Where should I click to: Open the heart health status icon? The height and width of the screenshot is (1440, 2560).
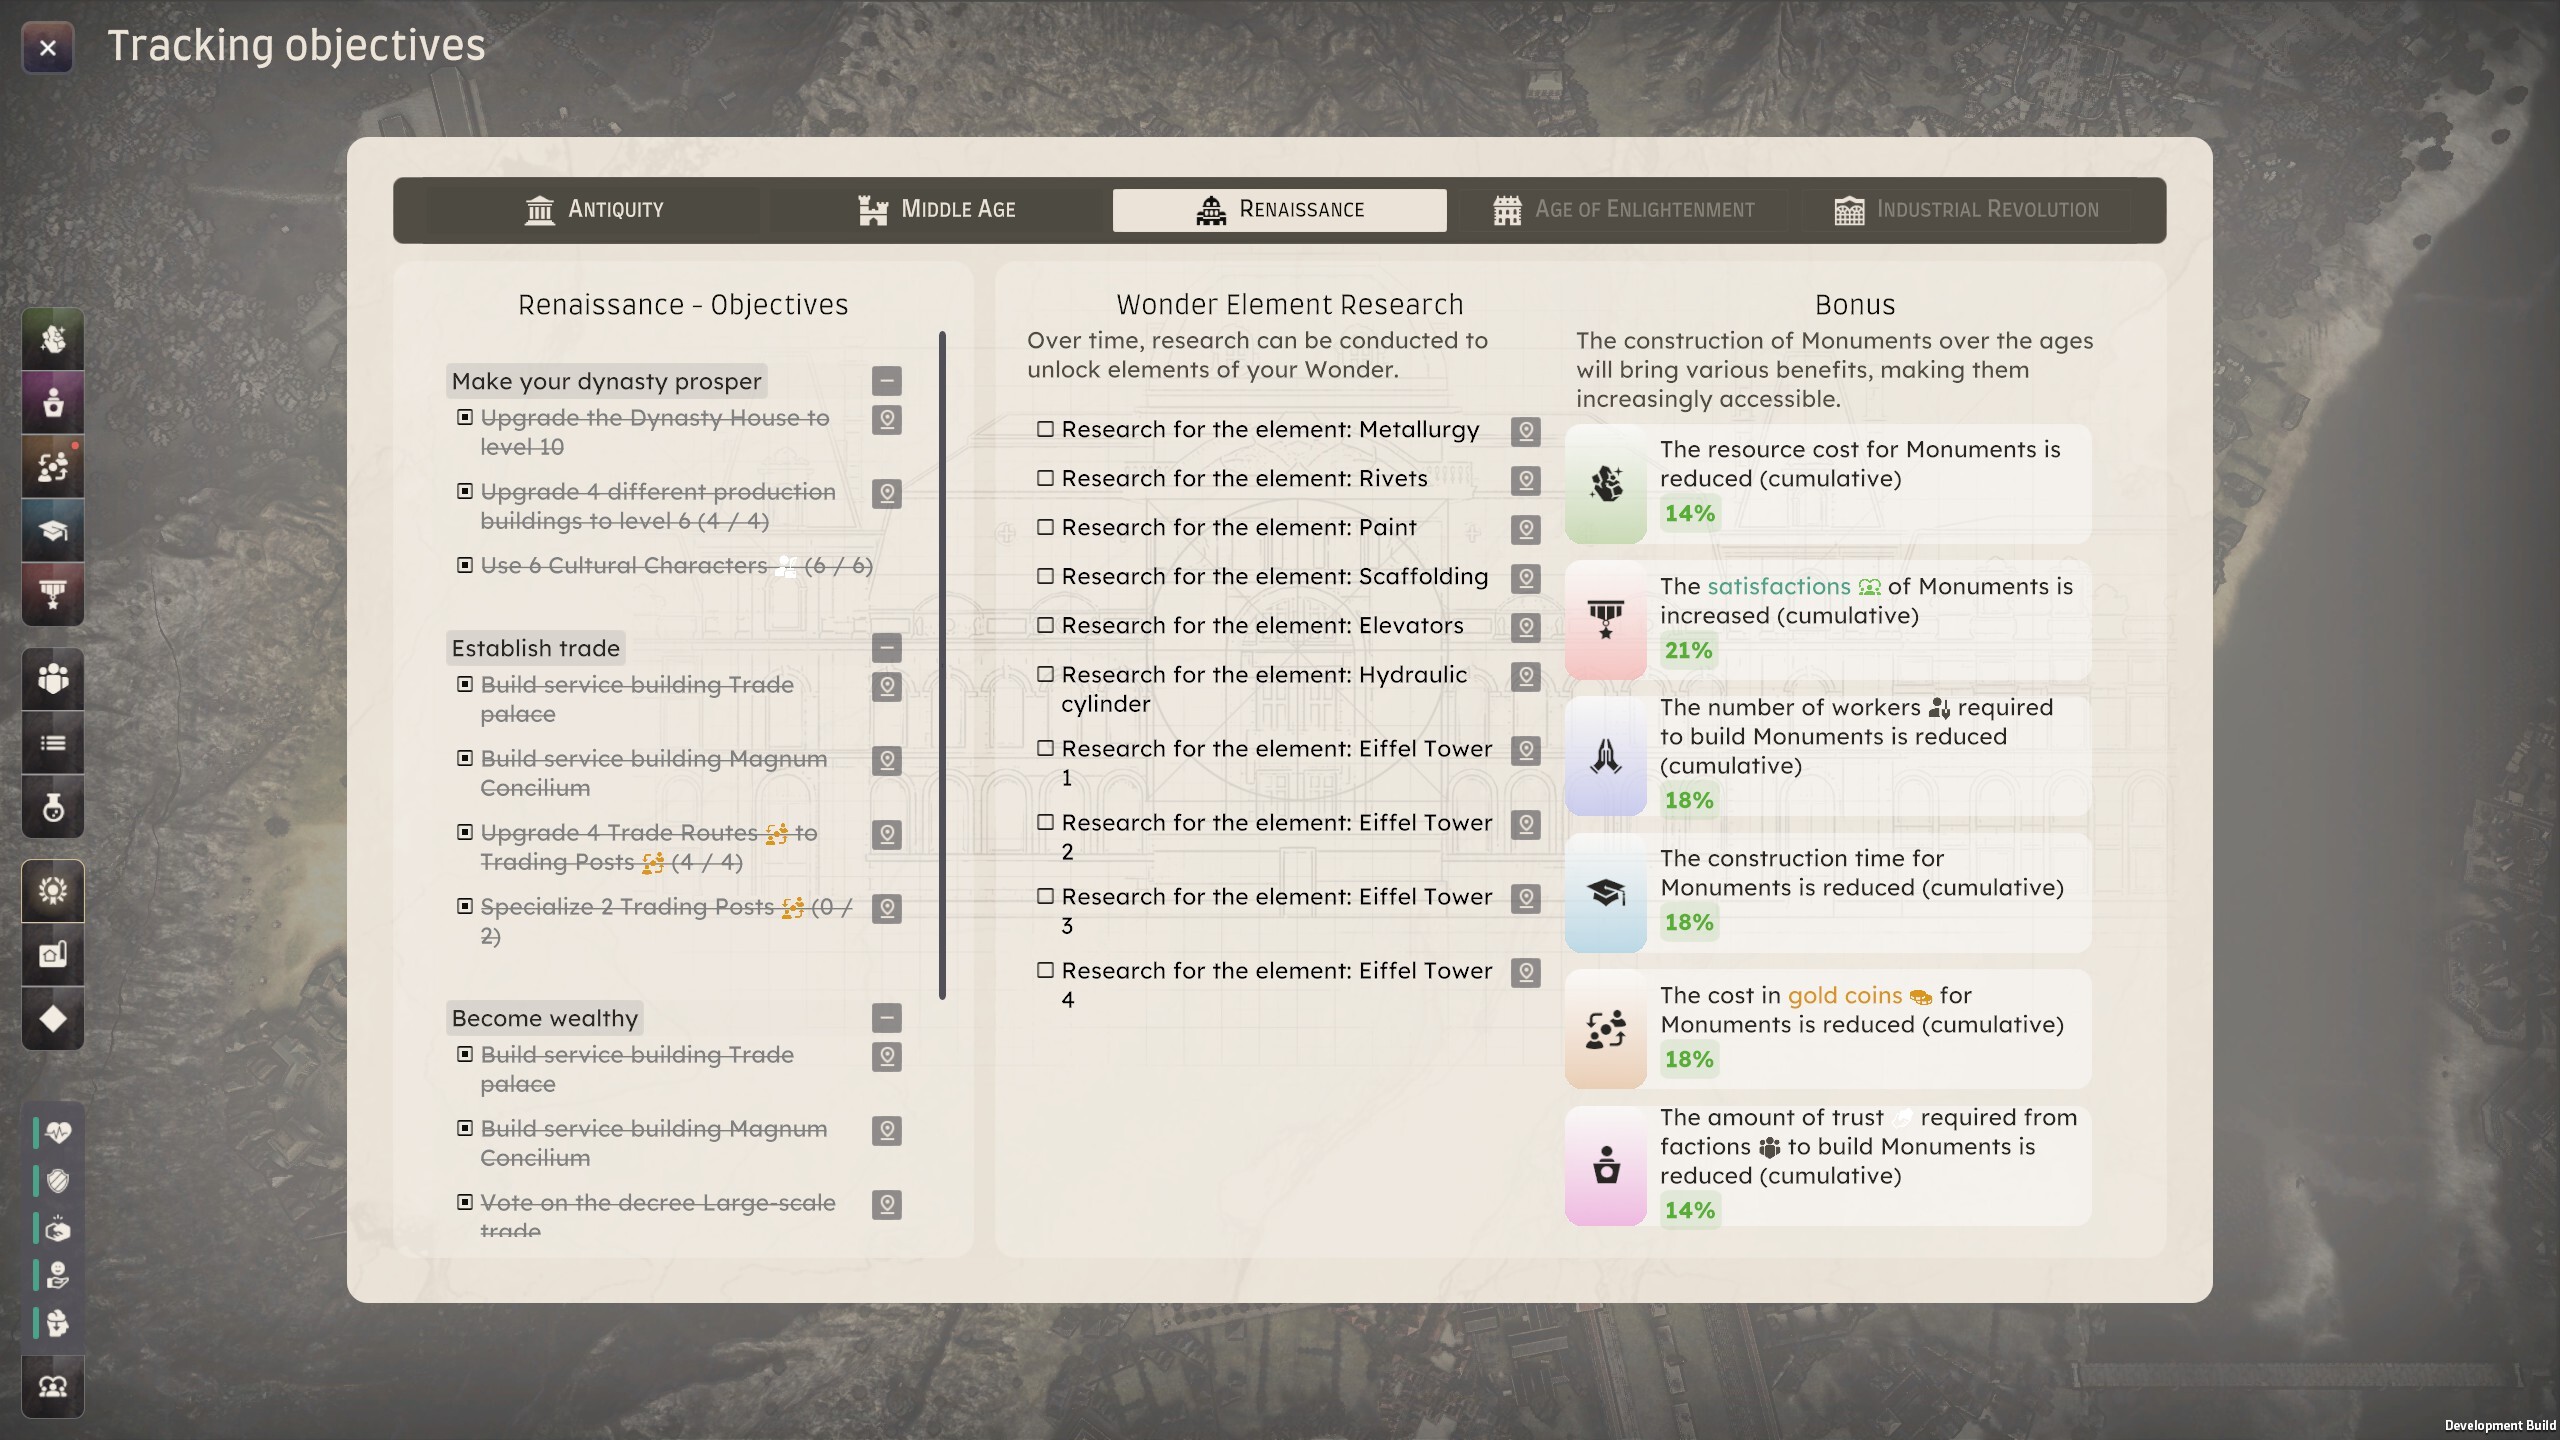click(x=58, y=1133)
